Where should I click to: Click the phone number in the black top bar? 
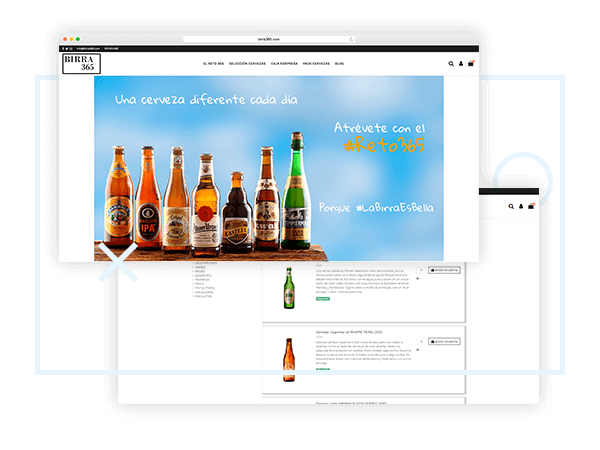click(111, 49)
